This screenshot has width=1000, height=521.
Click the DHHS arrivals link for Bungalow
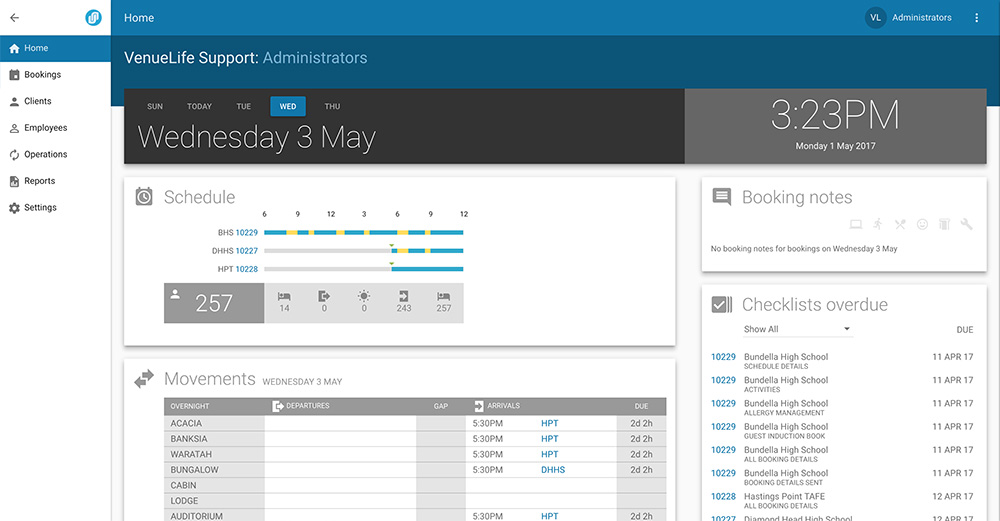point(553,470)
